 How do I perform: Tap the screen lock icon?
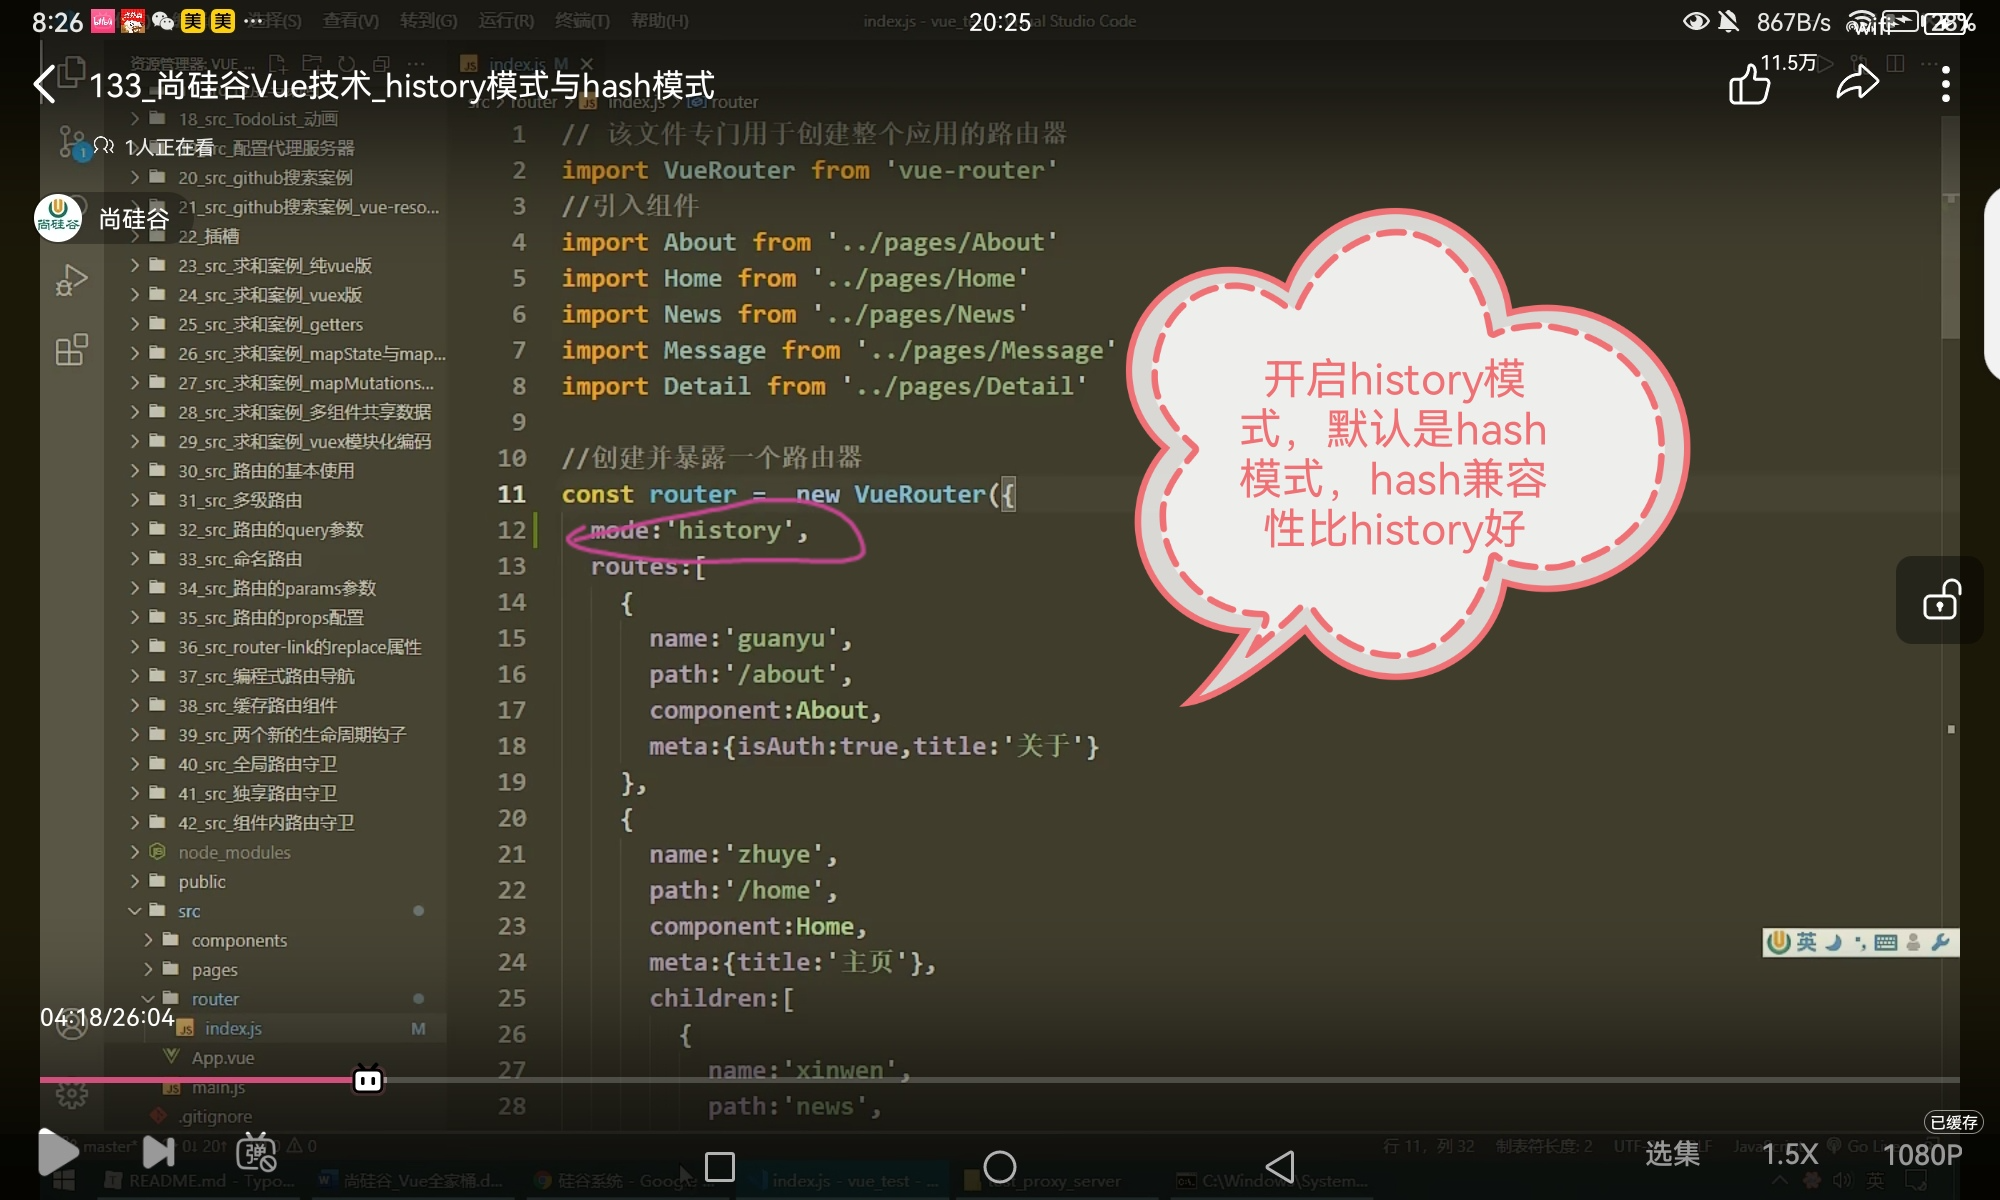(x=1940, y=601)
